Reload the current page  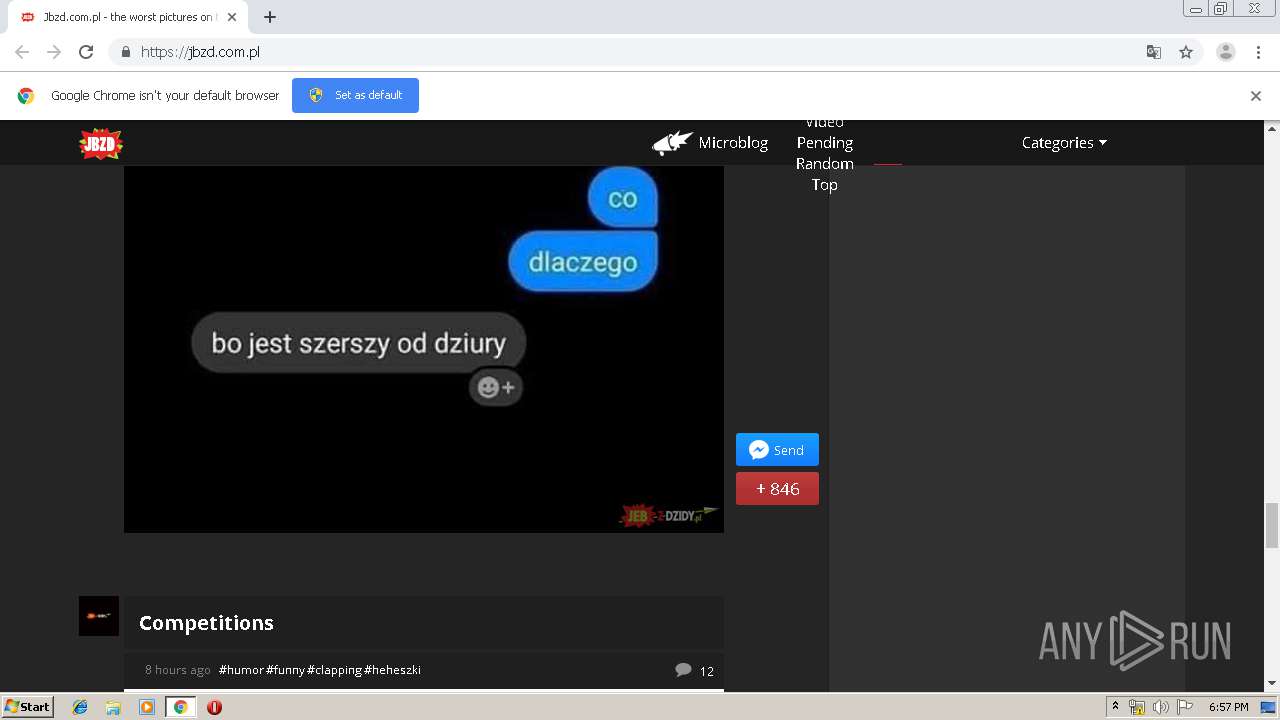pos(86,52)
